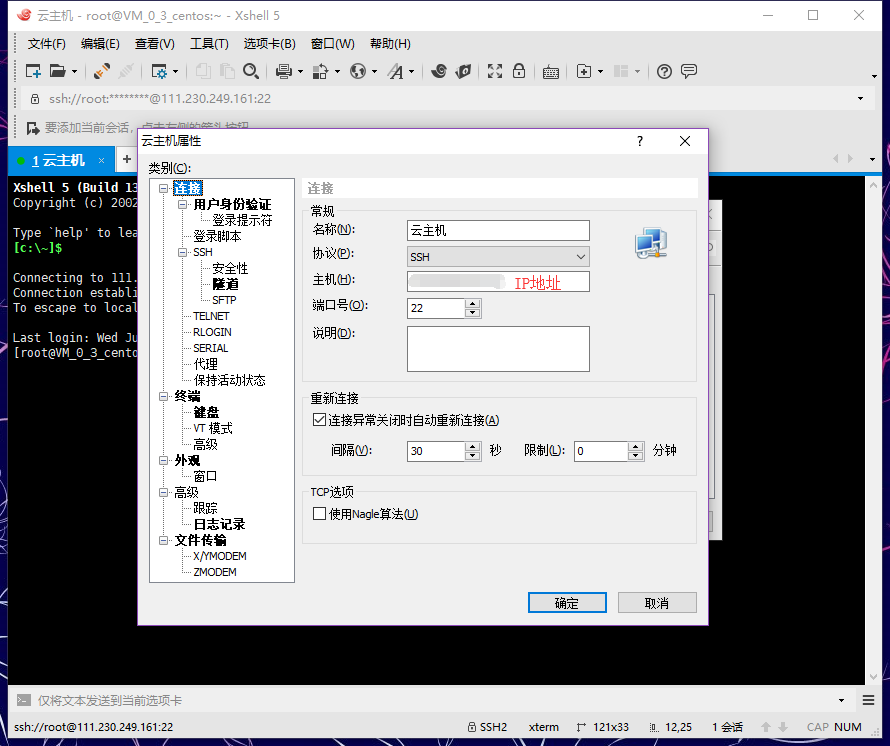
Task: Click the Full screen toolbar icon
Action: (x=495, y=72)
